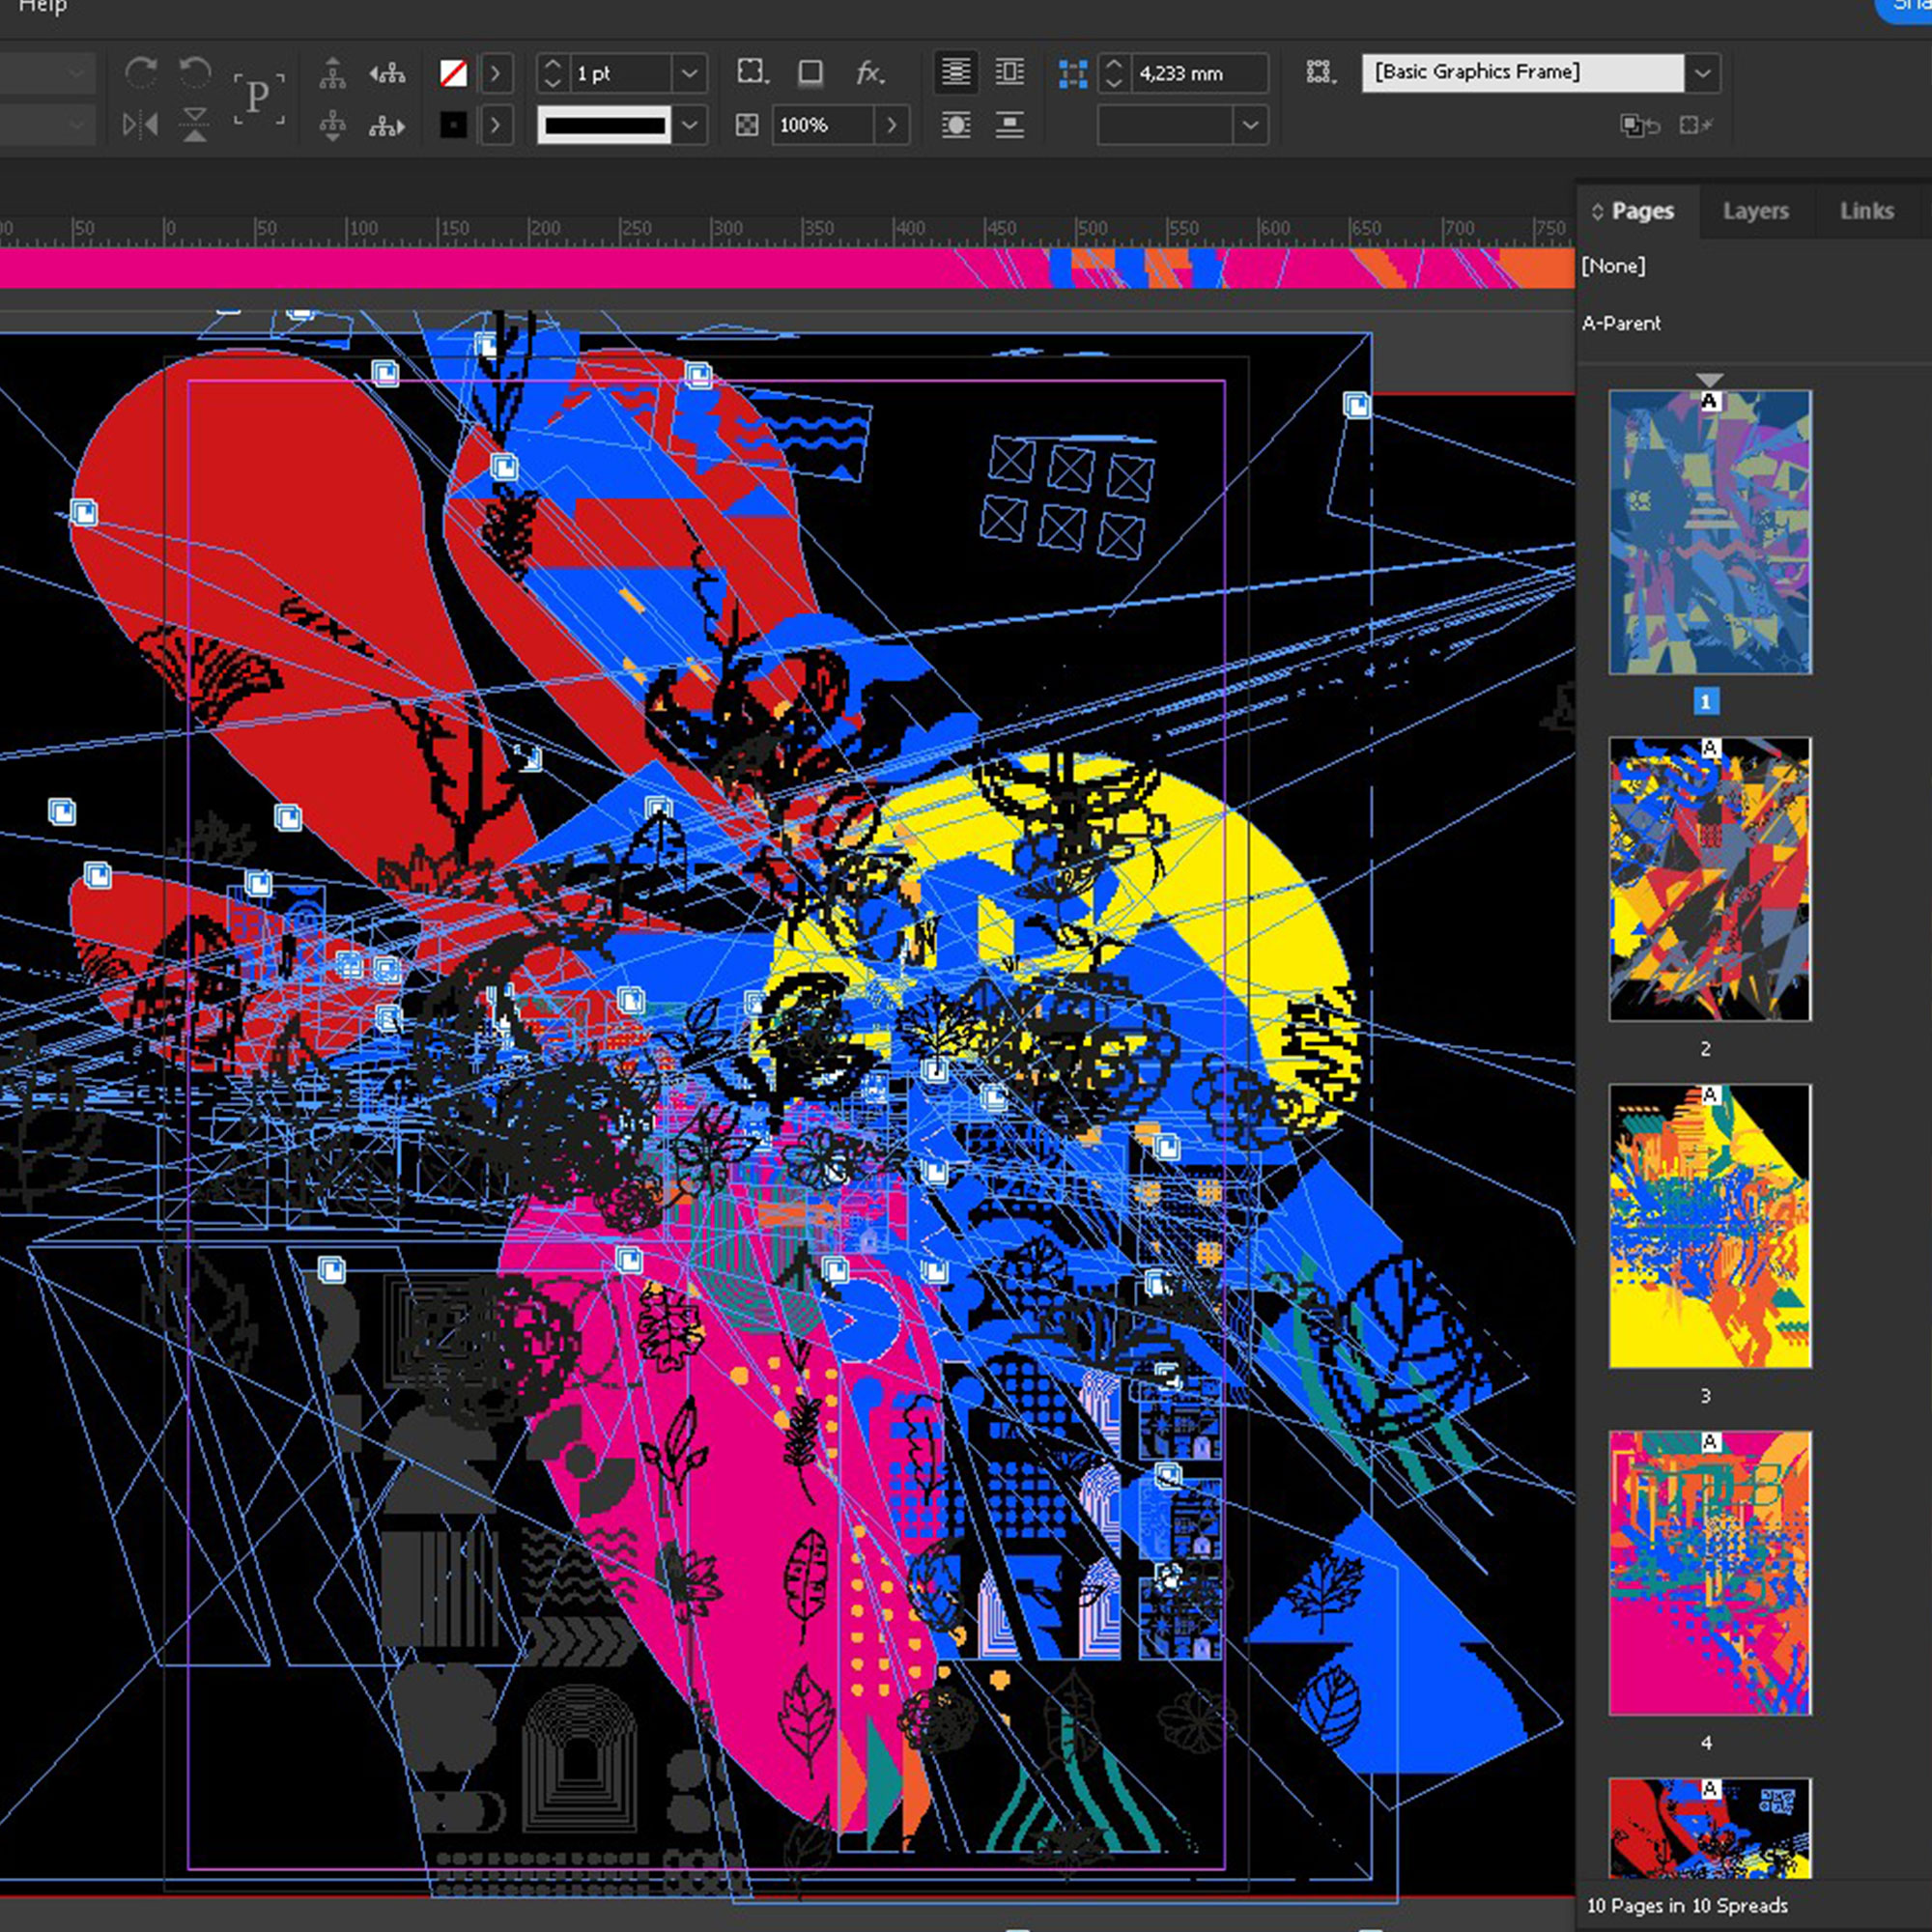Screen dimensions: 1932x1932
Task: Select the select container icon
Action: click(x=332, y=73)
